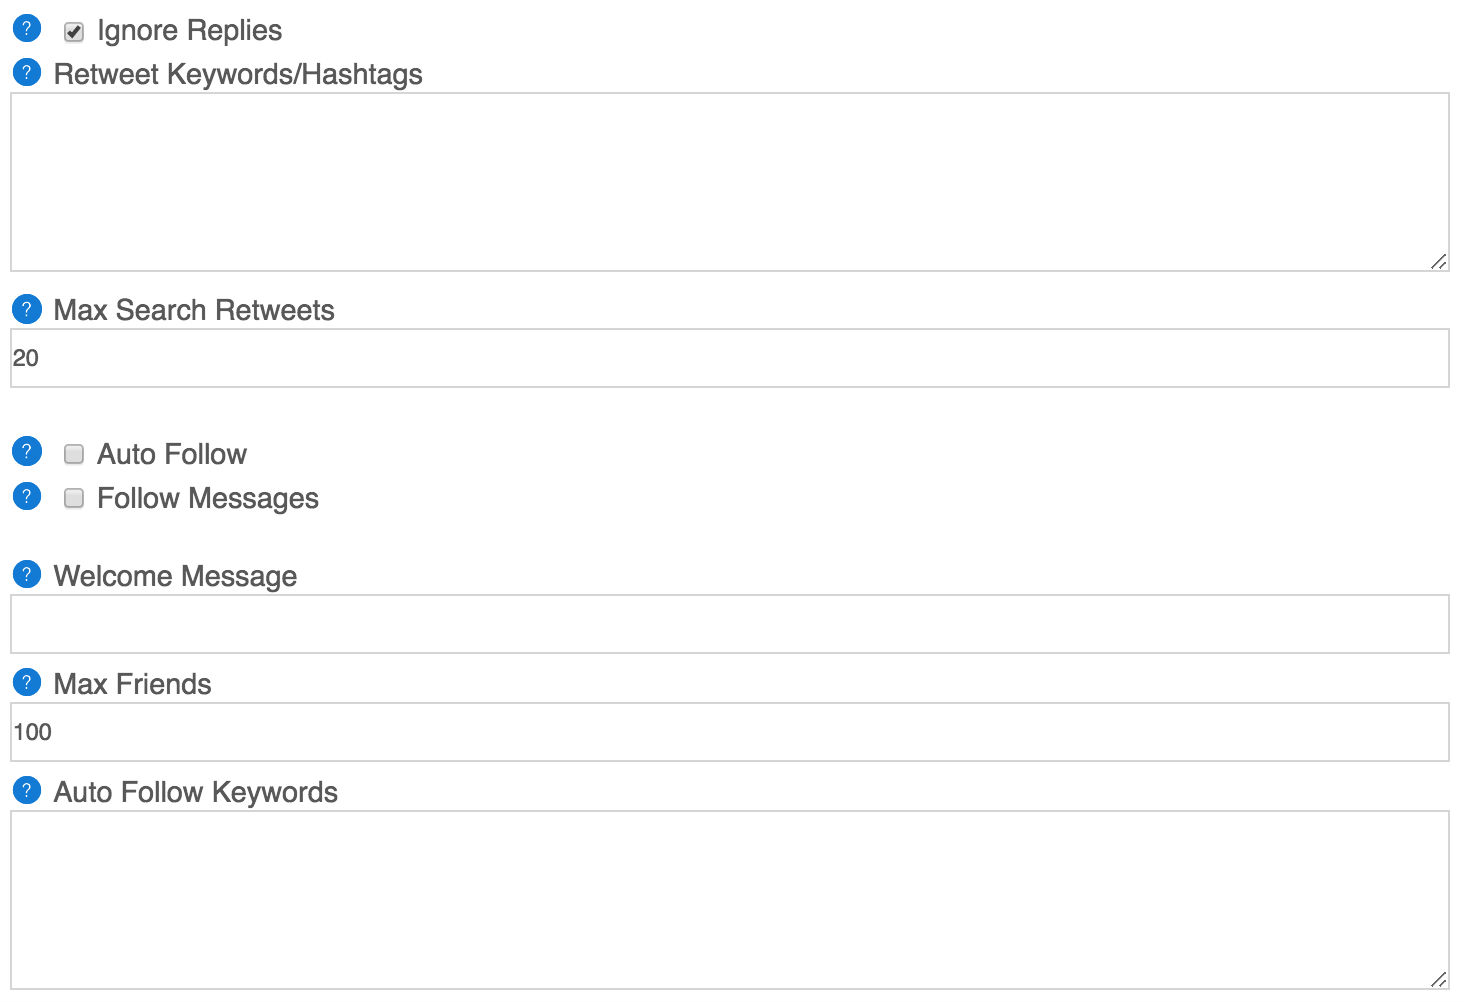
Task: Uncheck the Ignore Replies checkbox
Action: (74, 32)
